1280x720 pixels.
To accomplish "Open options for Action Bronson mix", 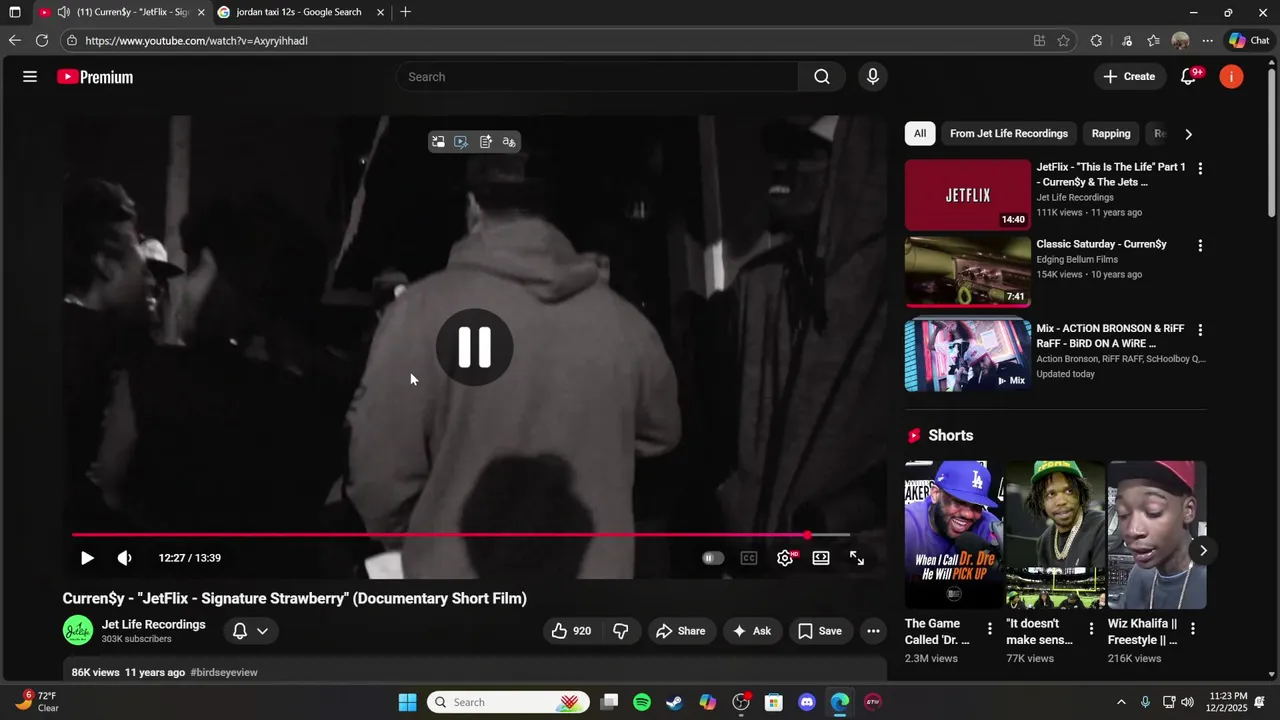I will [1200, 329].
